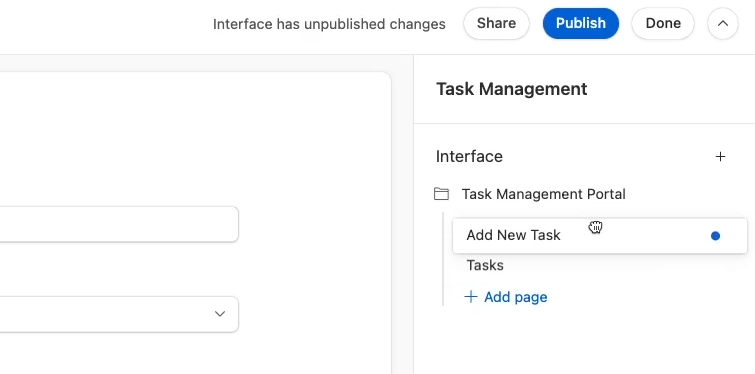Open the Tasks page
Viewport: 755px width, 374px height.
[x=485, y=265]
